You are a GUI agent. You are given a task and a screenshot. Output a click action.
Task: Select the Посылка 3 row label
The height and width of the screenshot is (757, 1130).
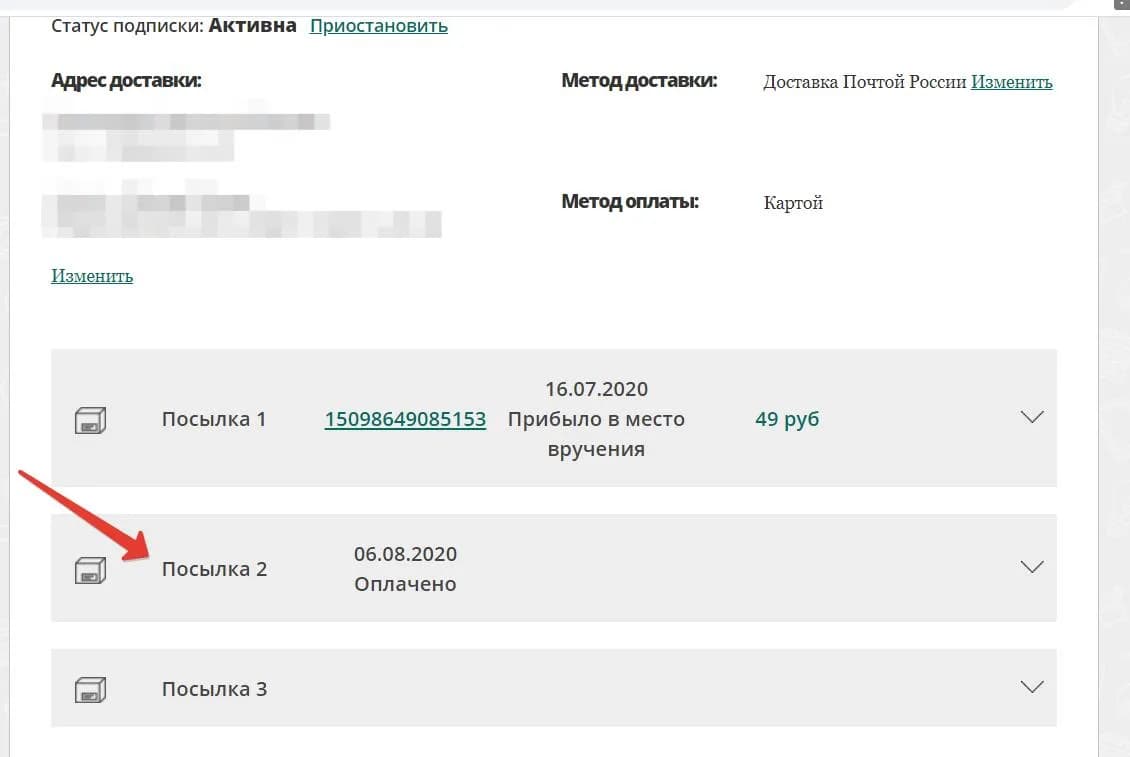[x=214, y=689]
